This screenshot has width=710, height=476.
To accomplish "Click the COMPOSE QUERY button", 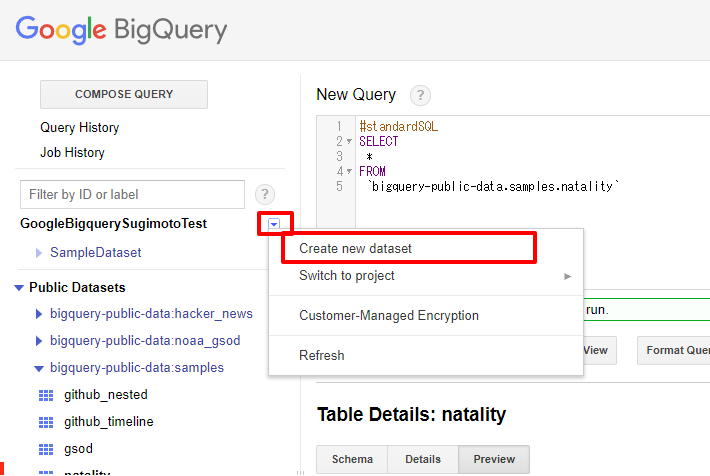I will coord(124,94).
